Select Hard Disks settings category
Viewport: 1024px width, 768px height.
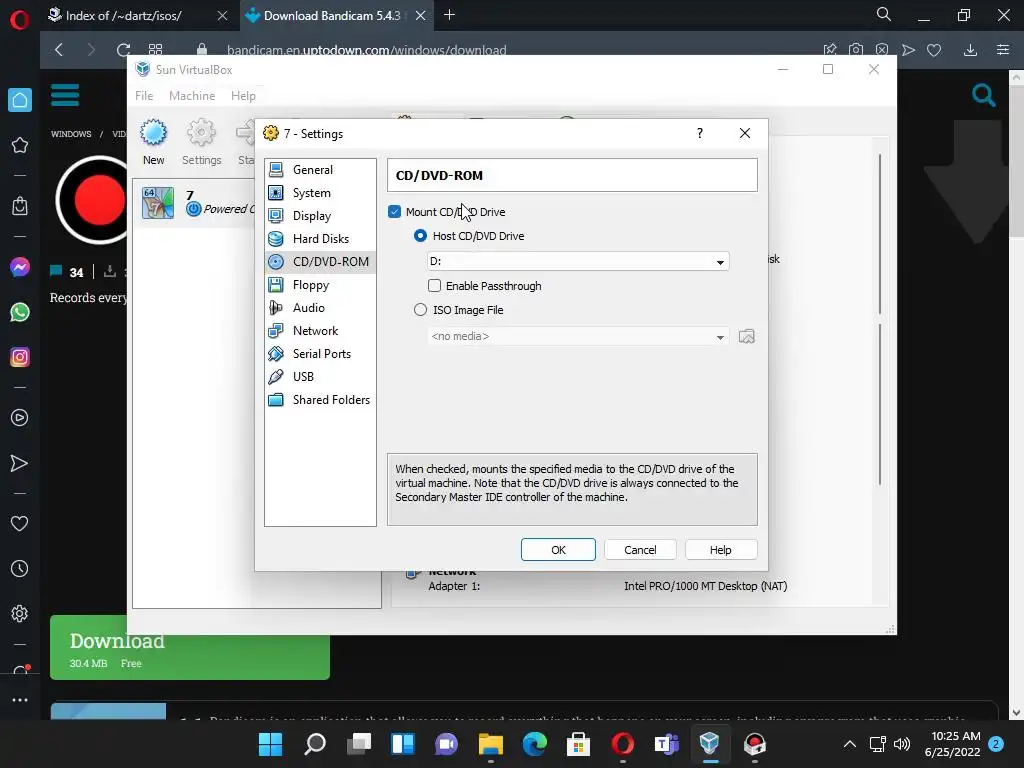click(320, 238)
